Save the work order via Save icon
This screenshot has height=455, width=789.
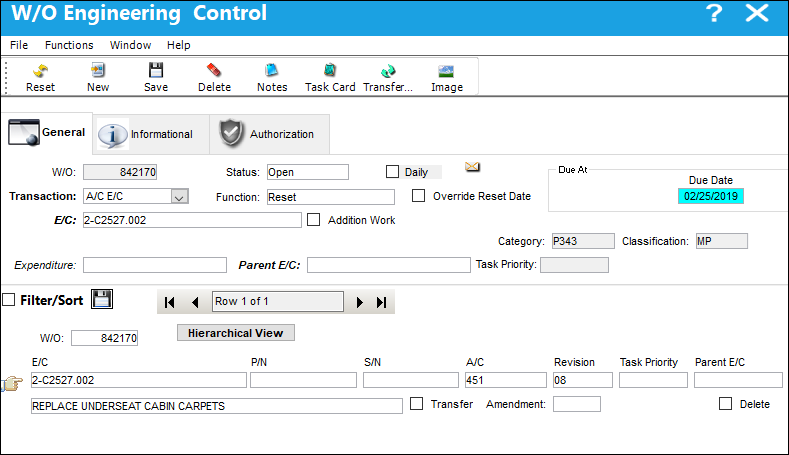tap(156, 70)
